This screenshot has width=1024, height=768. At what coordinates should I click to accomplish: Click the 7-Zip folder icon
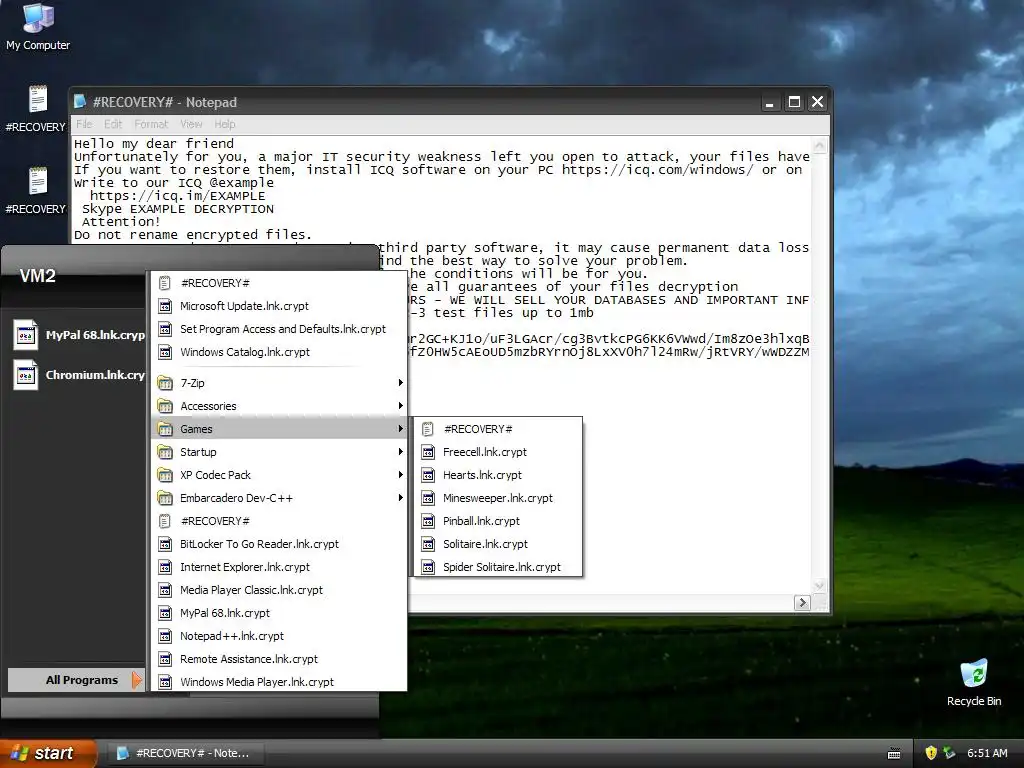click(x=165, y=383)
